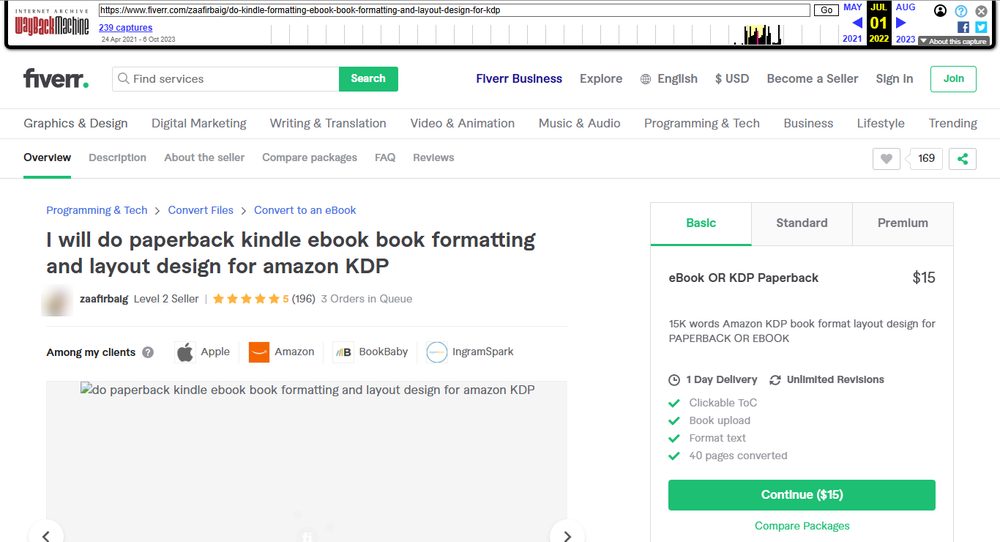The width and height of the screenshot is (1000, 542).
Task: Click Convert to an eBook breadcrumb
Action: pos(305,210)
